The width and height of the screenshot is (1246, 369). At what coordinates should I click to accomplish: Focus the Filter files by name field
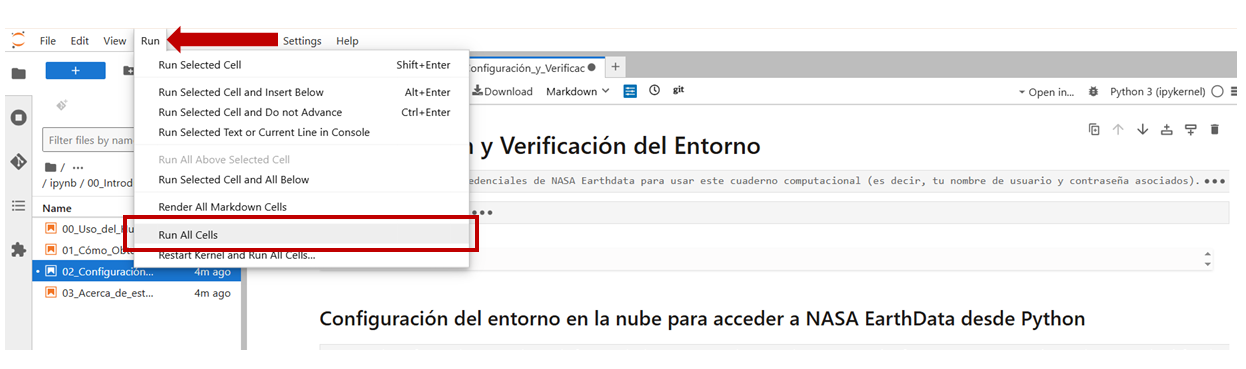(89, 140)
